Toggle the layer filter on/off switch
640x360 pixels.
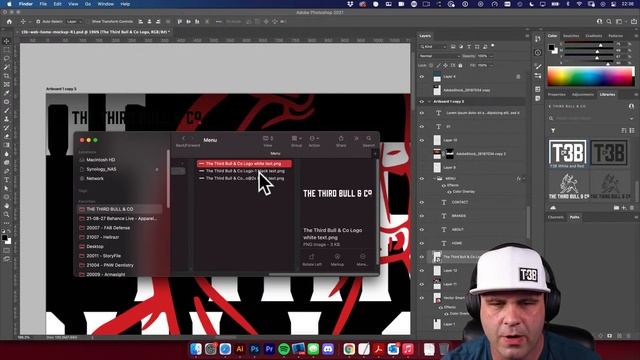(x=493, y=46)
